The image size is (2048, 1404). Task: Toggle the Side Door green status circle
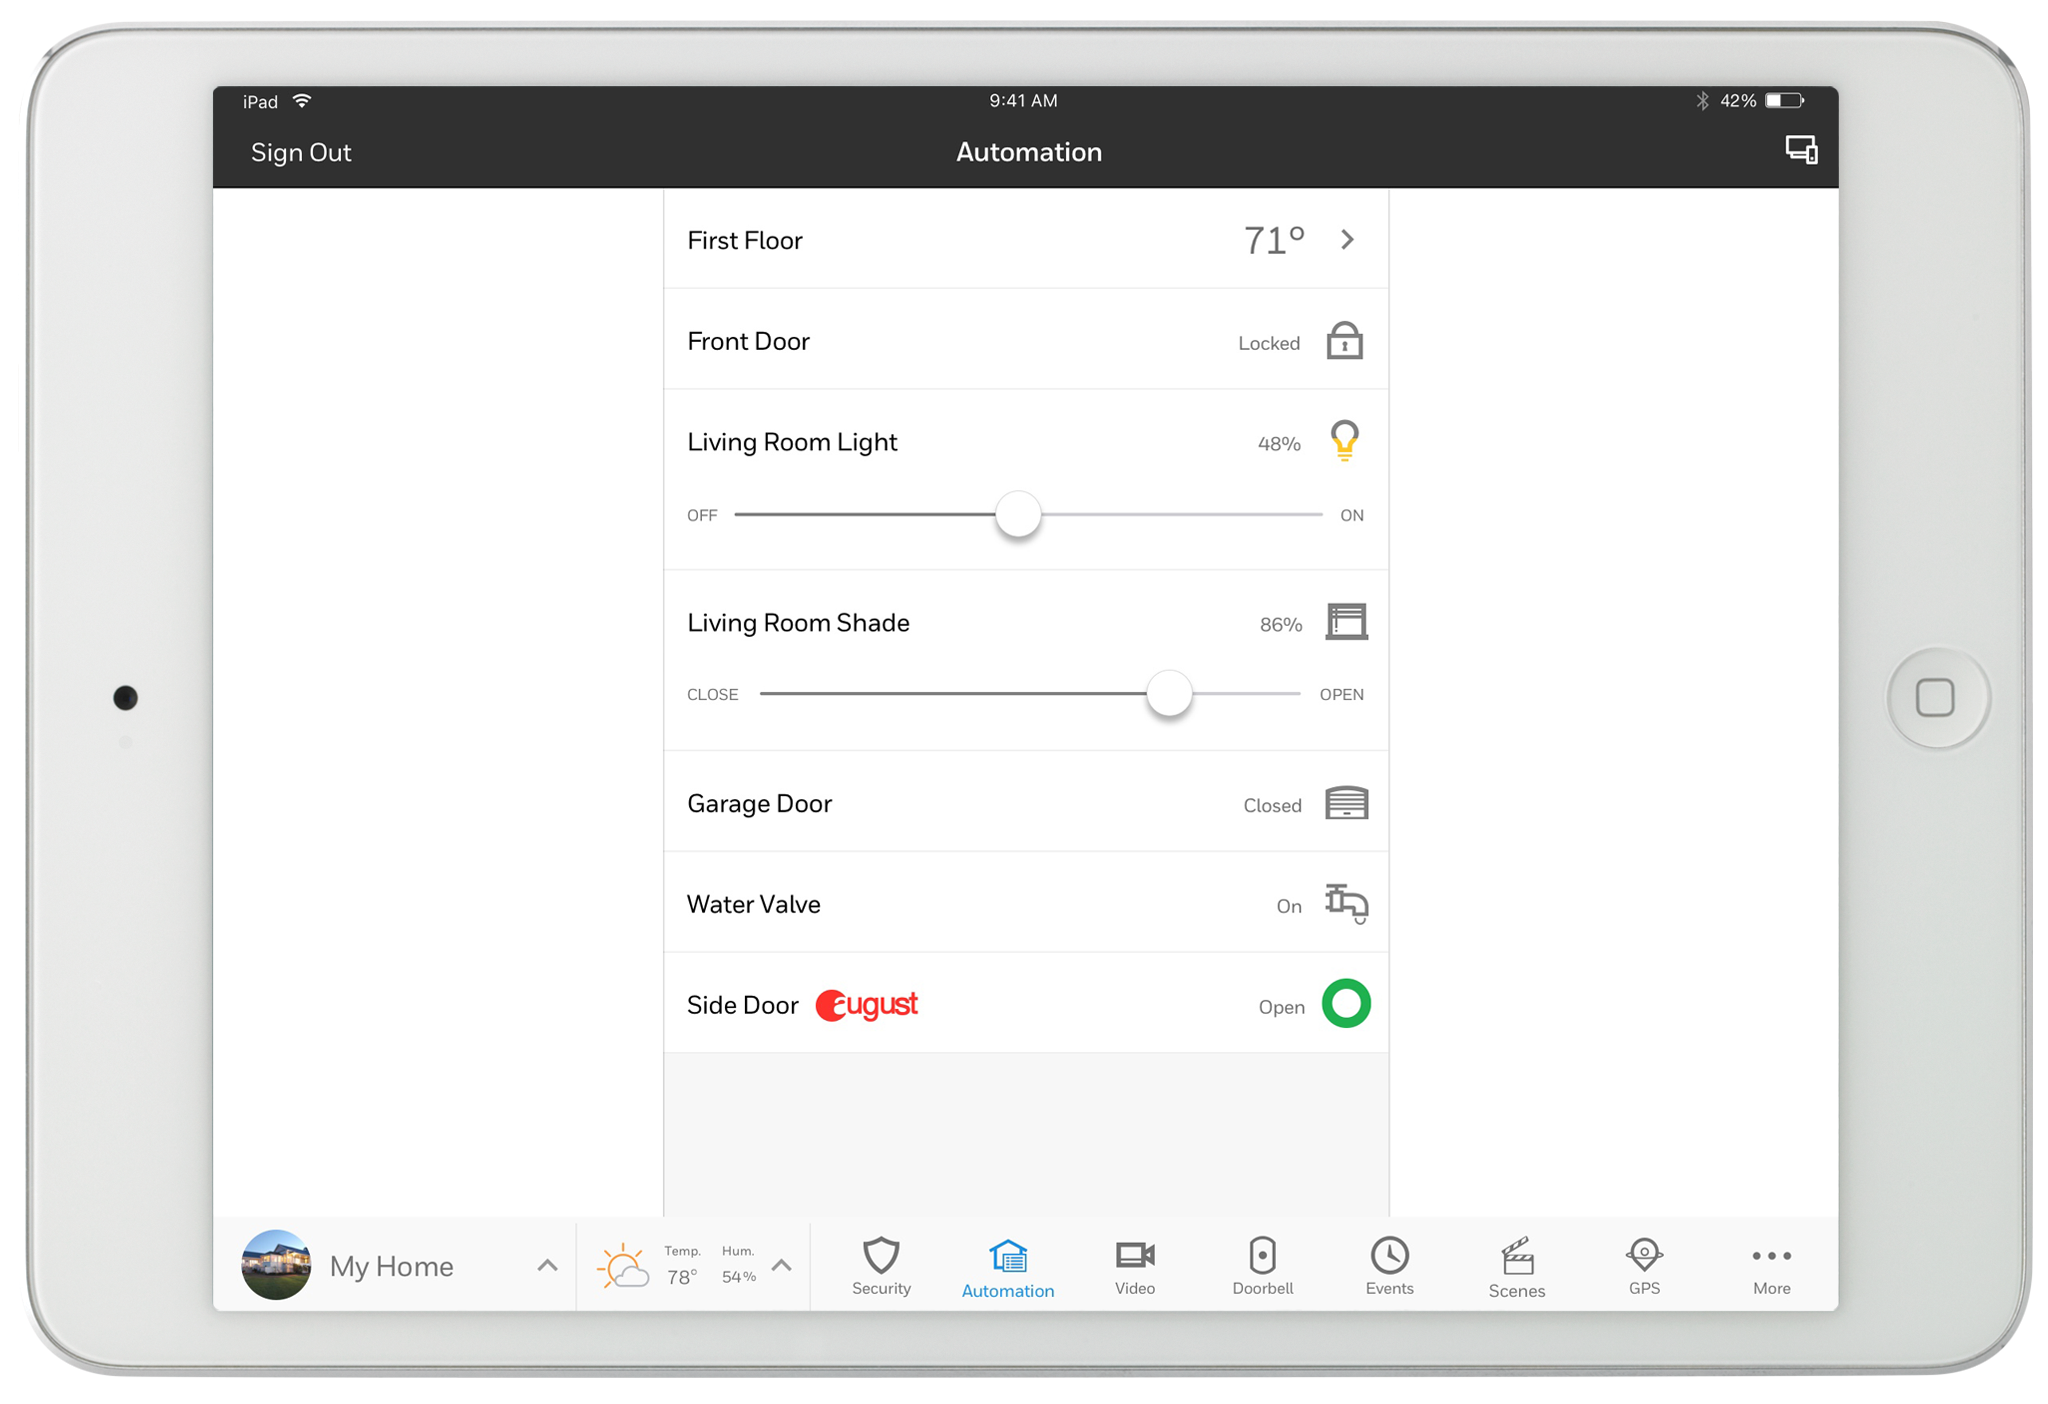[x=1346, y=1004]
